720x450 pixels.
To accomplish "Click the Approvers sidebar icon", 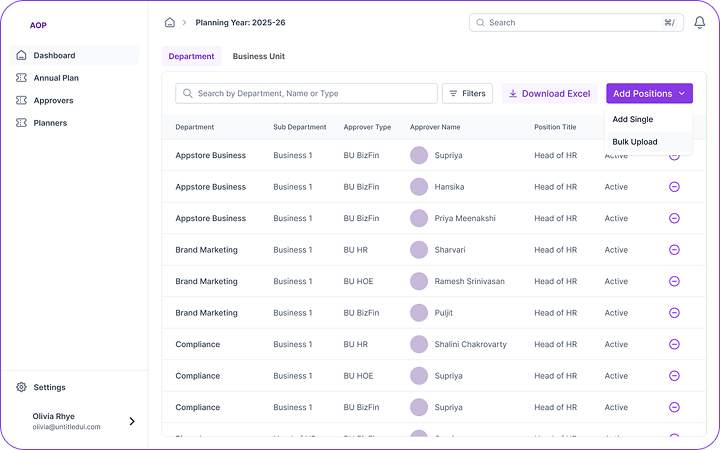I will [x=22, y=100].
